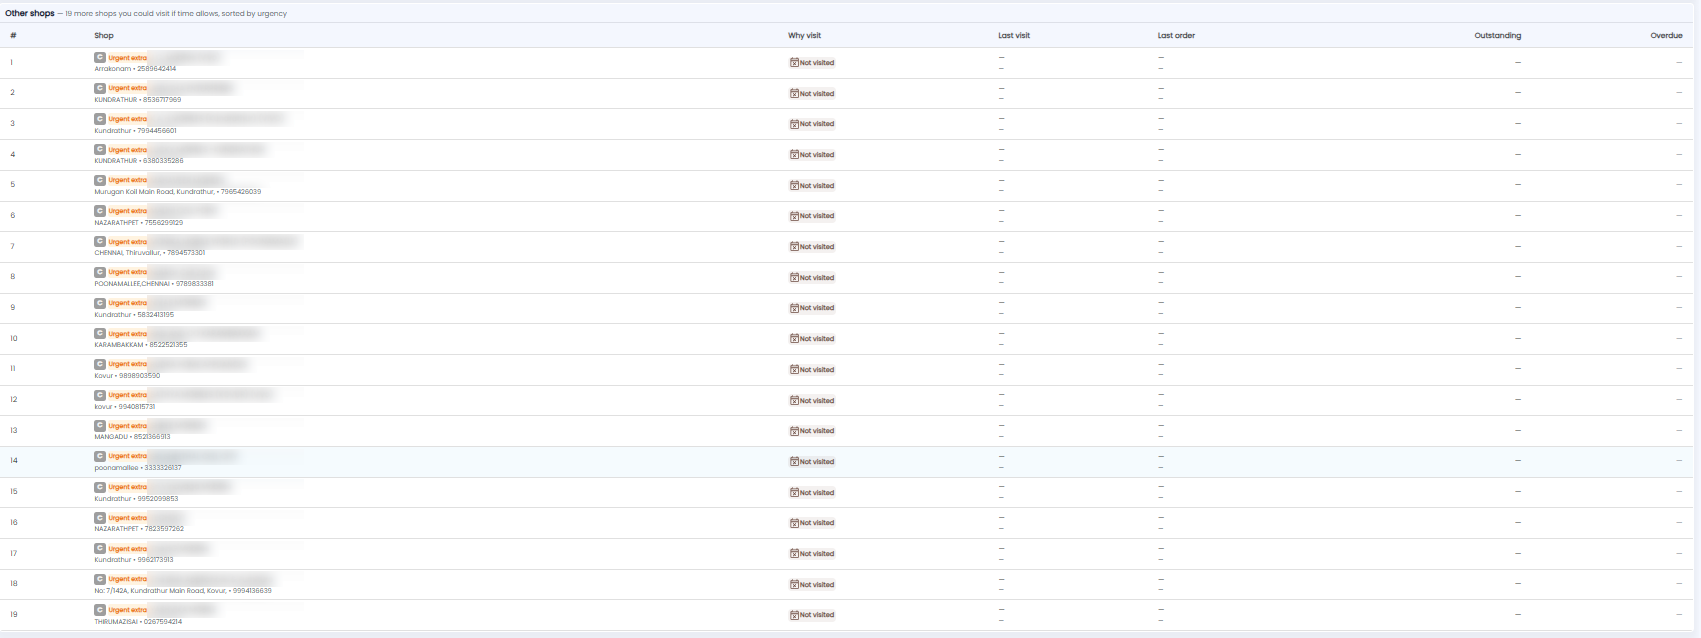
Task: Click the 'Urgent extra' tag in row 1
Action: coord(127,58)
